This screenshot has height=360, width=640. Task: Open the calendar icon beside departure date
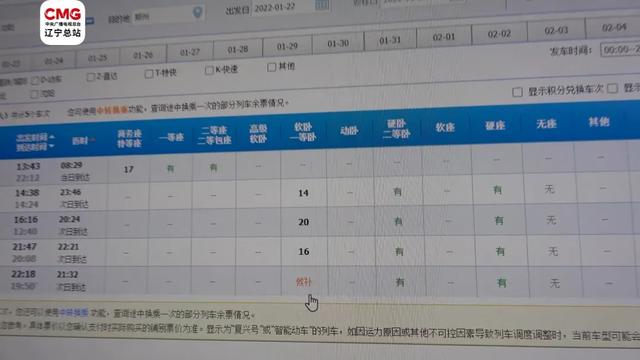click(x=322, y=4)
